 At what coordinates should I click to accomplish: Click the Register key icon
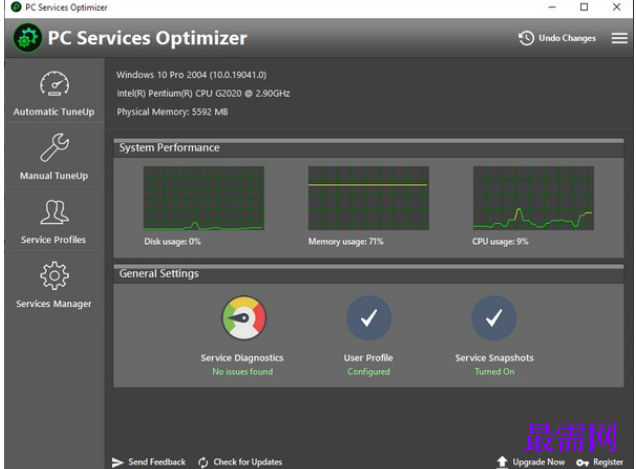click(x=582, y=463)
